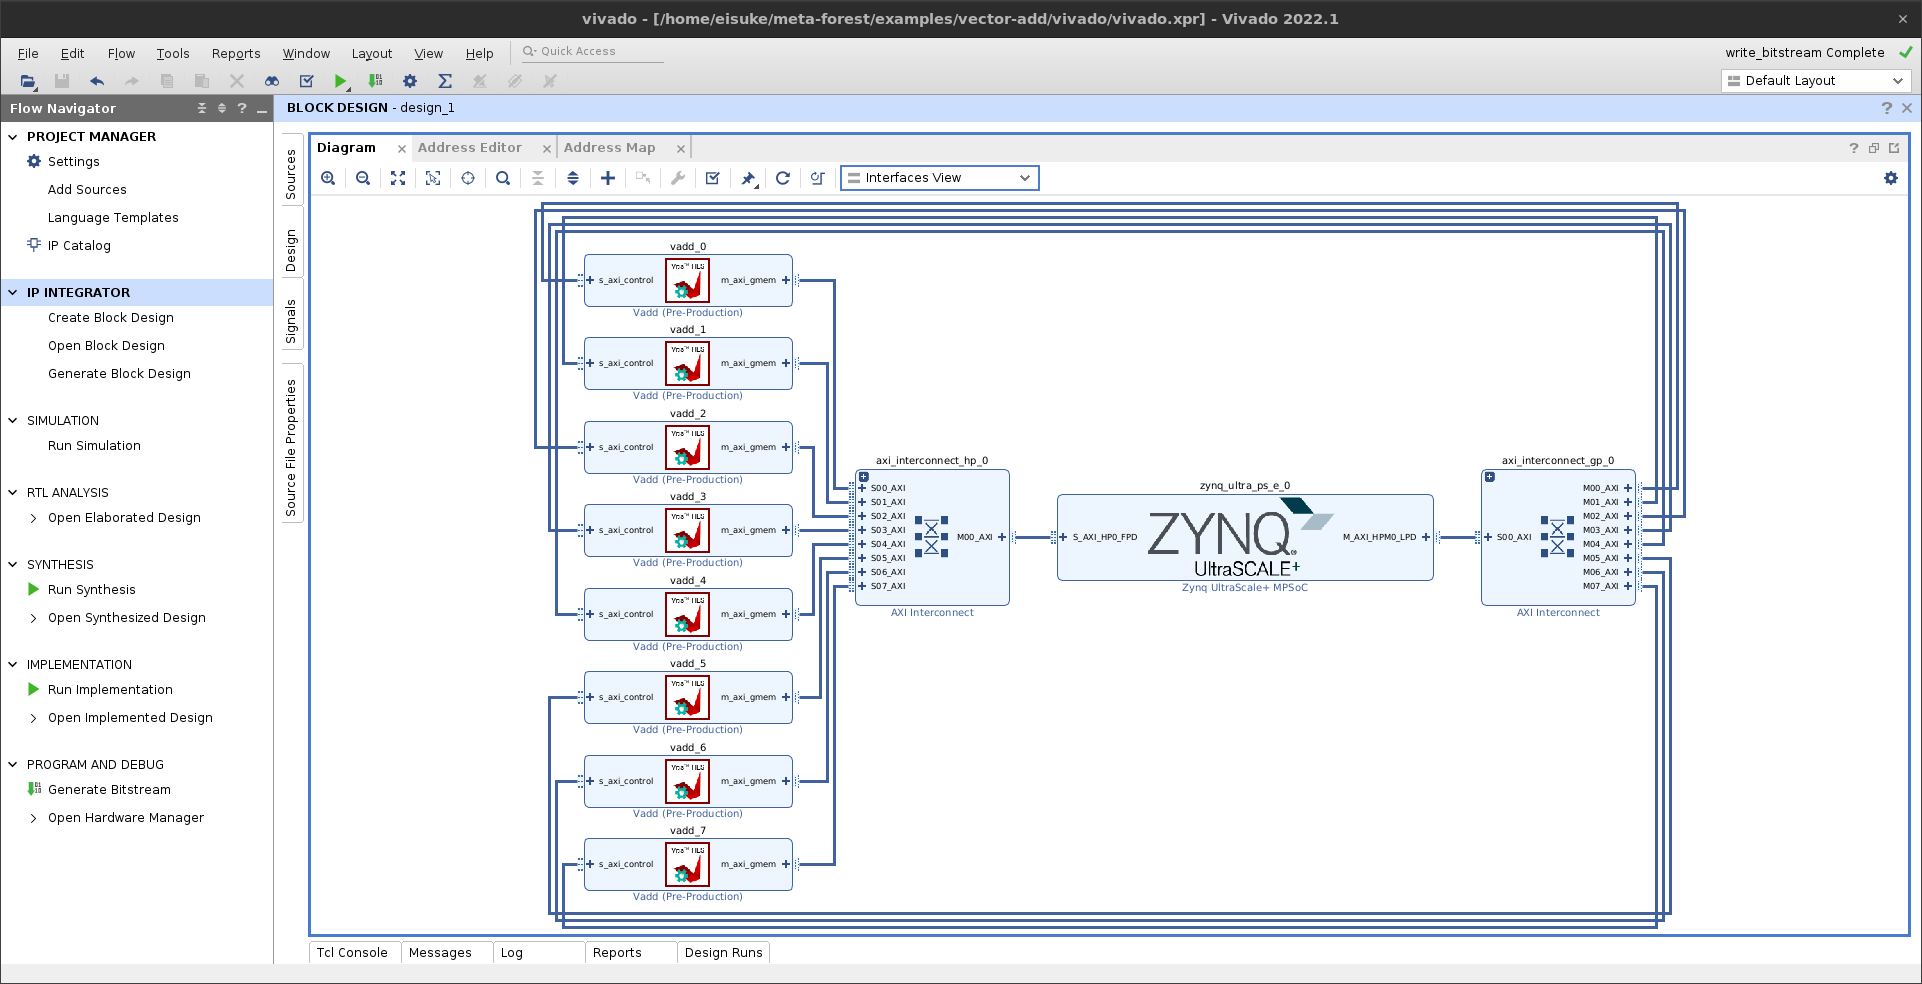Collapse the SIMULATION section
The width and height of the screenshot is (1922, 984).
point(13,421)
